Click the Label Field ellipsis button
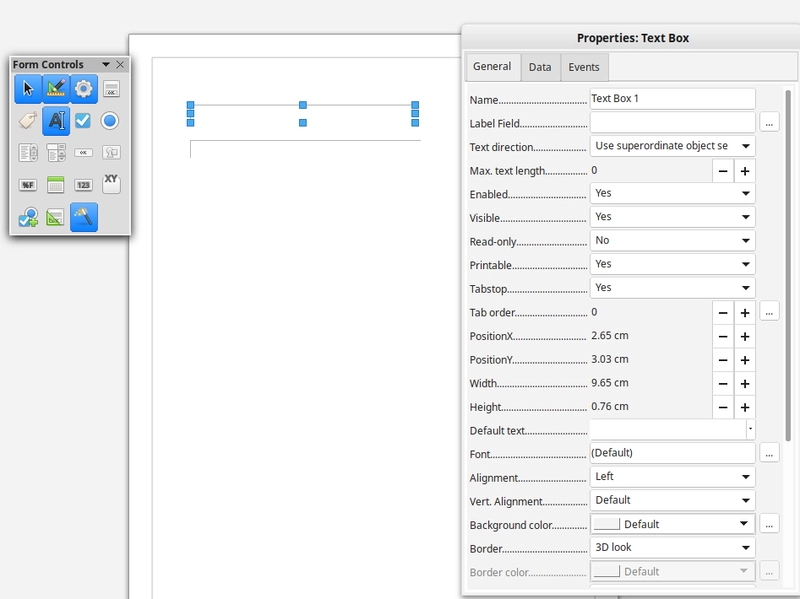Screen dimensions: 800x599 click(x=769, y=123)
